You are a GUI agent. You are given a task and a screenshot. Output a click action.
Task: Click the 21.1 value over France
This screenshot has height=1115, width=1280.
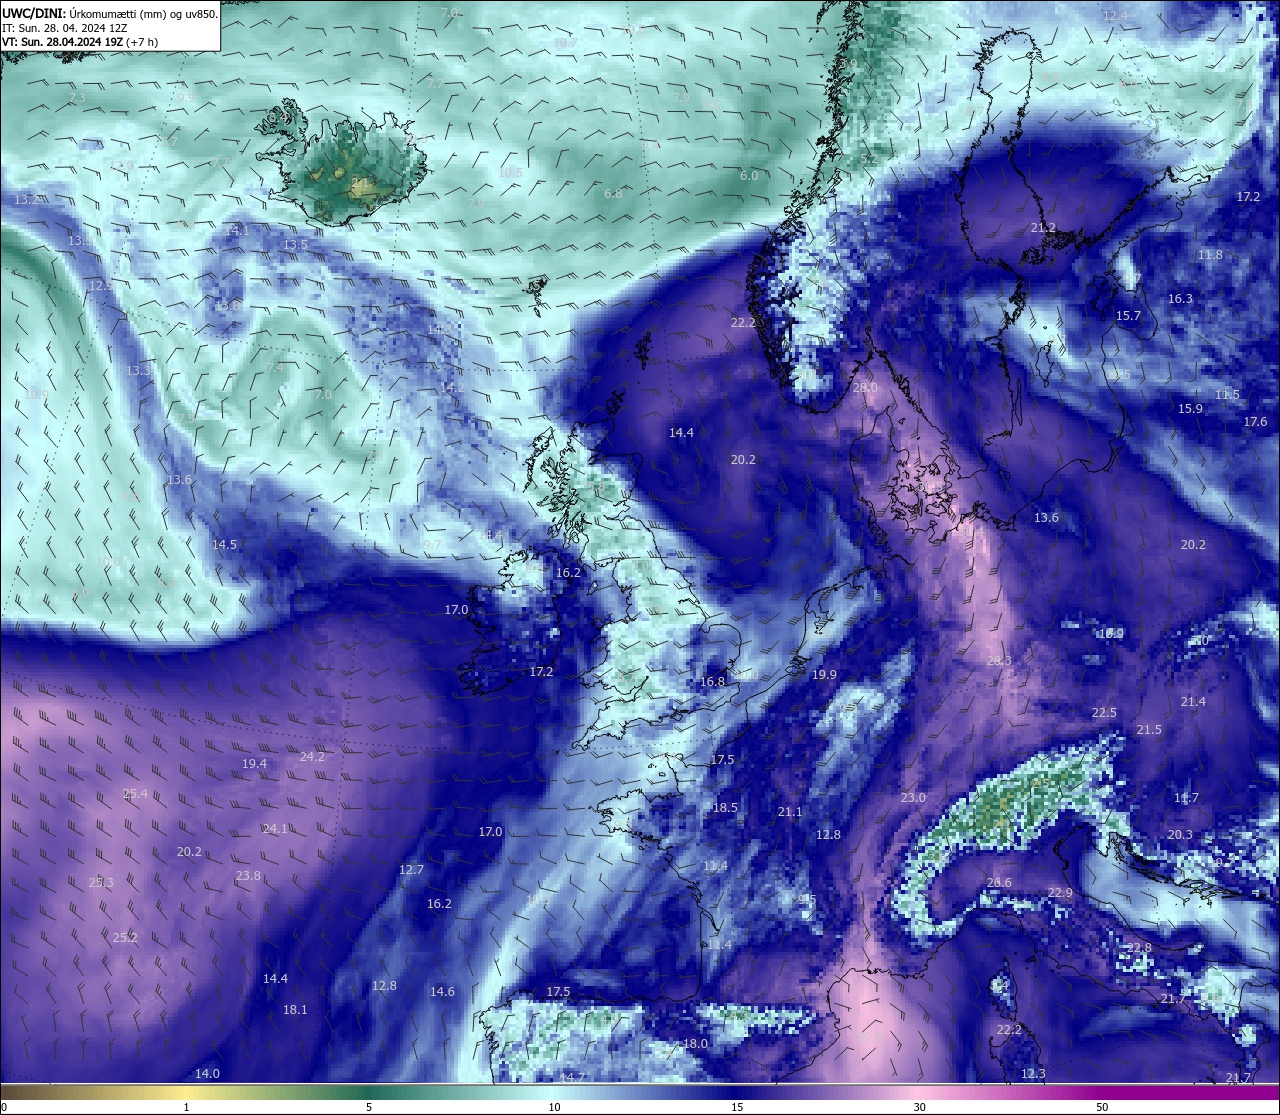point(790,812)
